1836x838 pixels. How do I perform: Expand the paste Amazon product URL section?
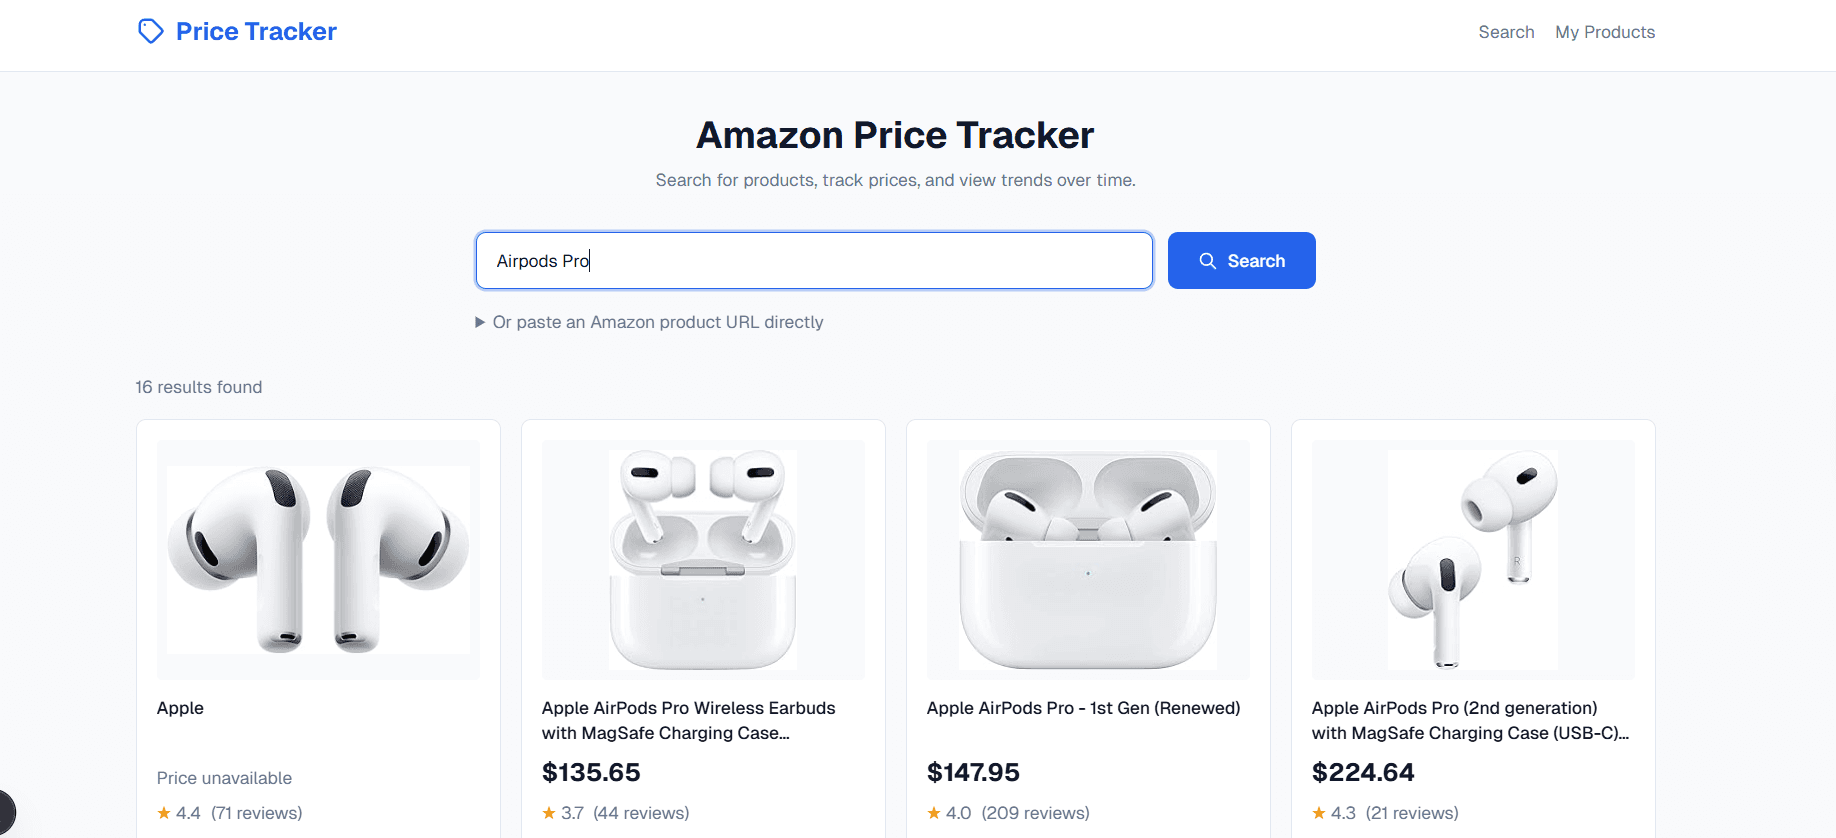pos(658,322)
